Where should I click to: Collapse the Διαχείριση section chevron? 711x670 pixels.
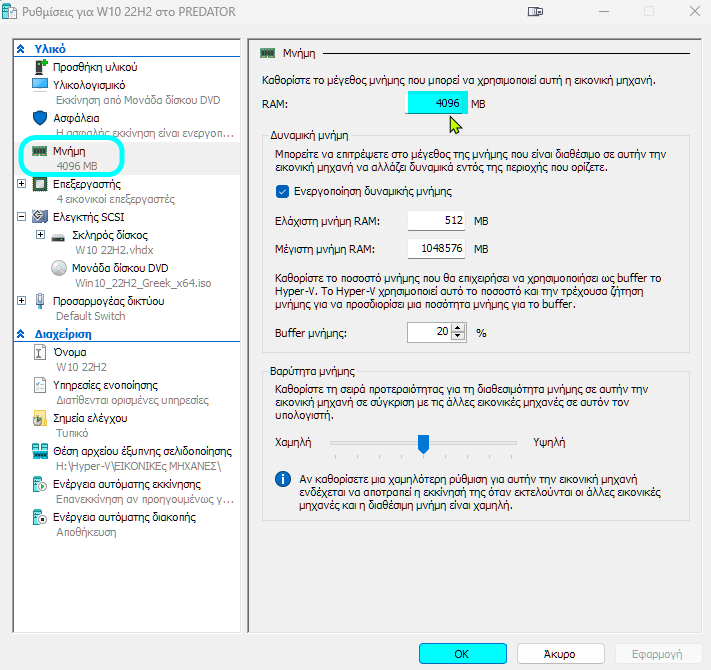coord(21,334)
